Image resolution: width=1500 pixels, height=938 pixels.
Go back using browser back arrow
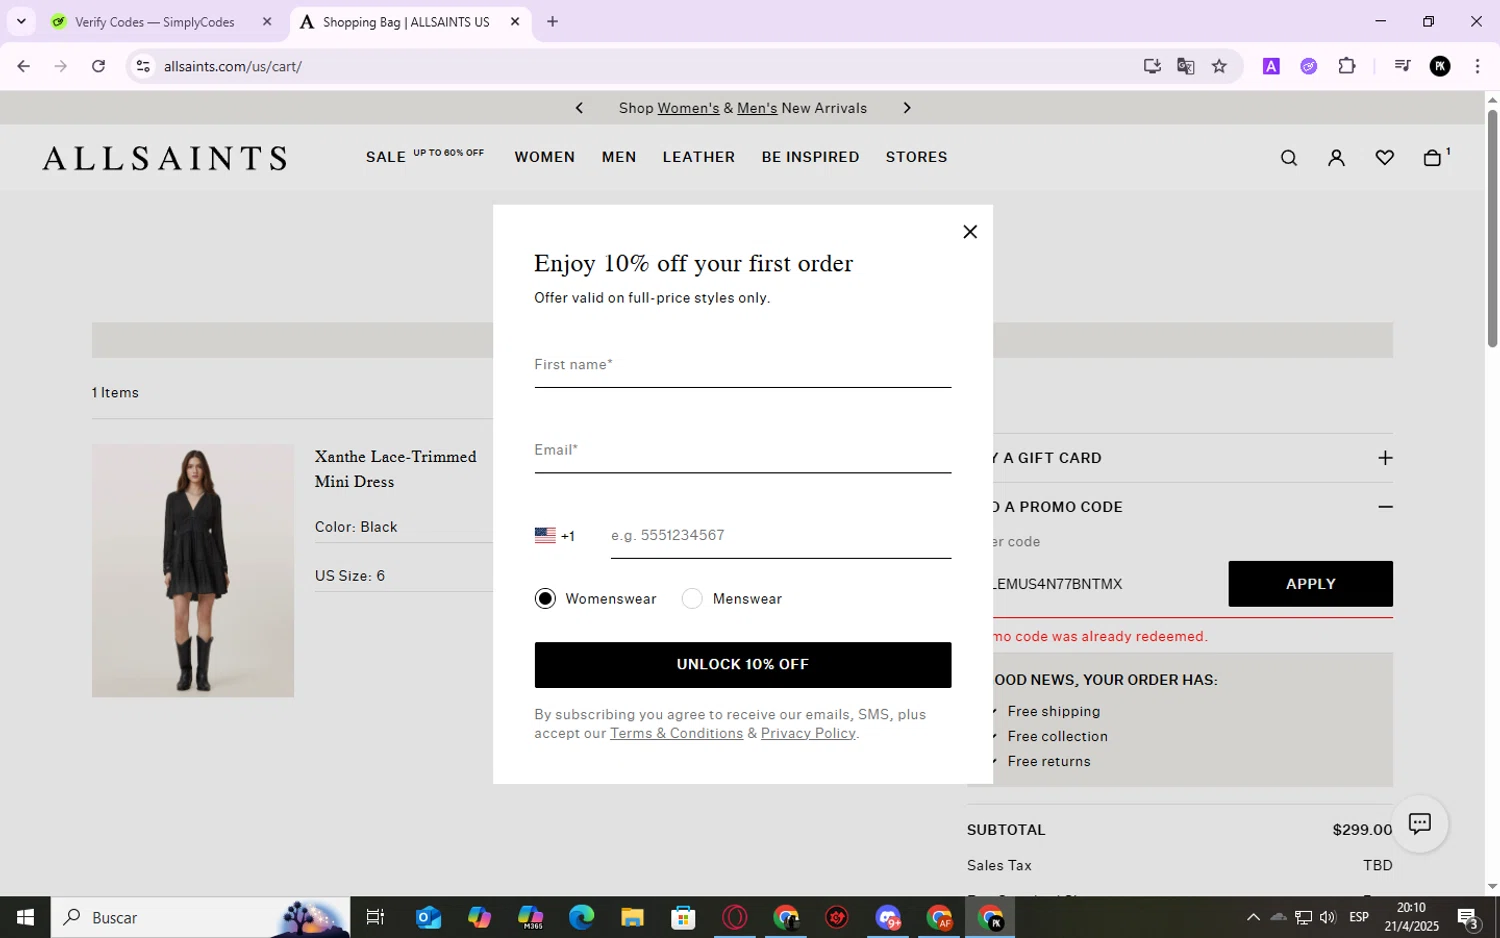point(23,66)
